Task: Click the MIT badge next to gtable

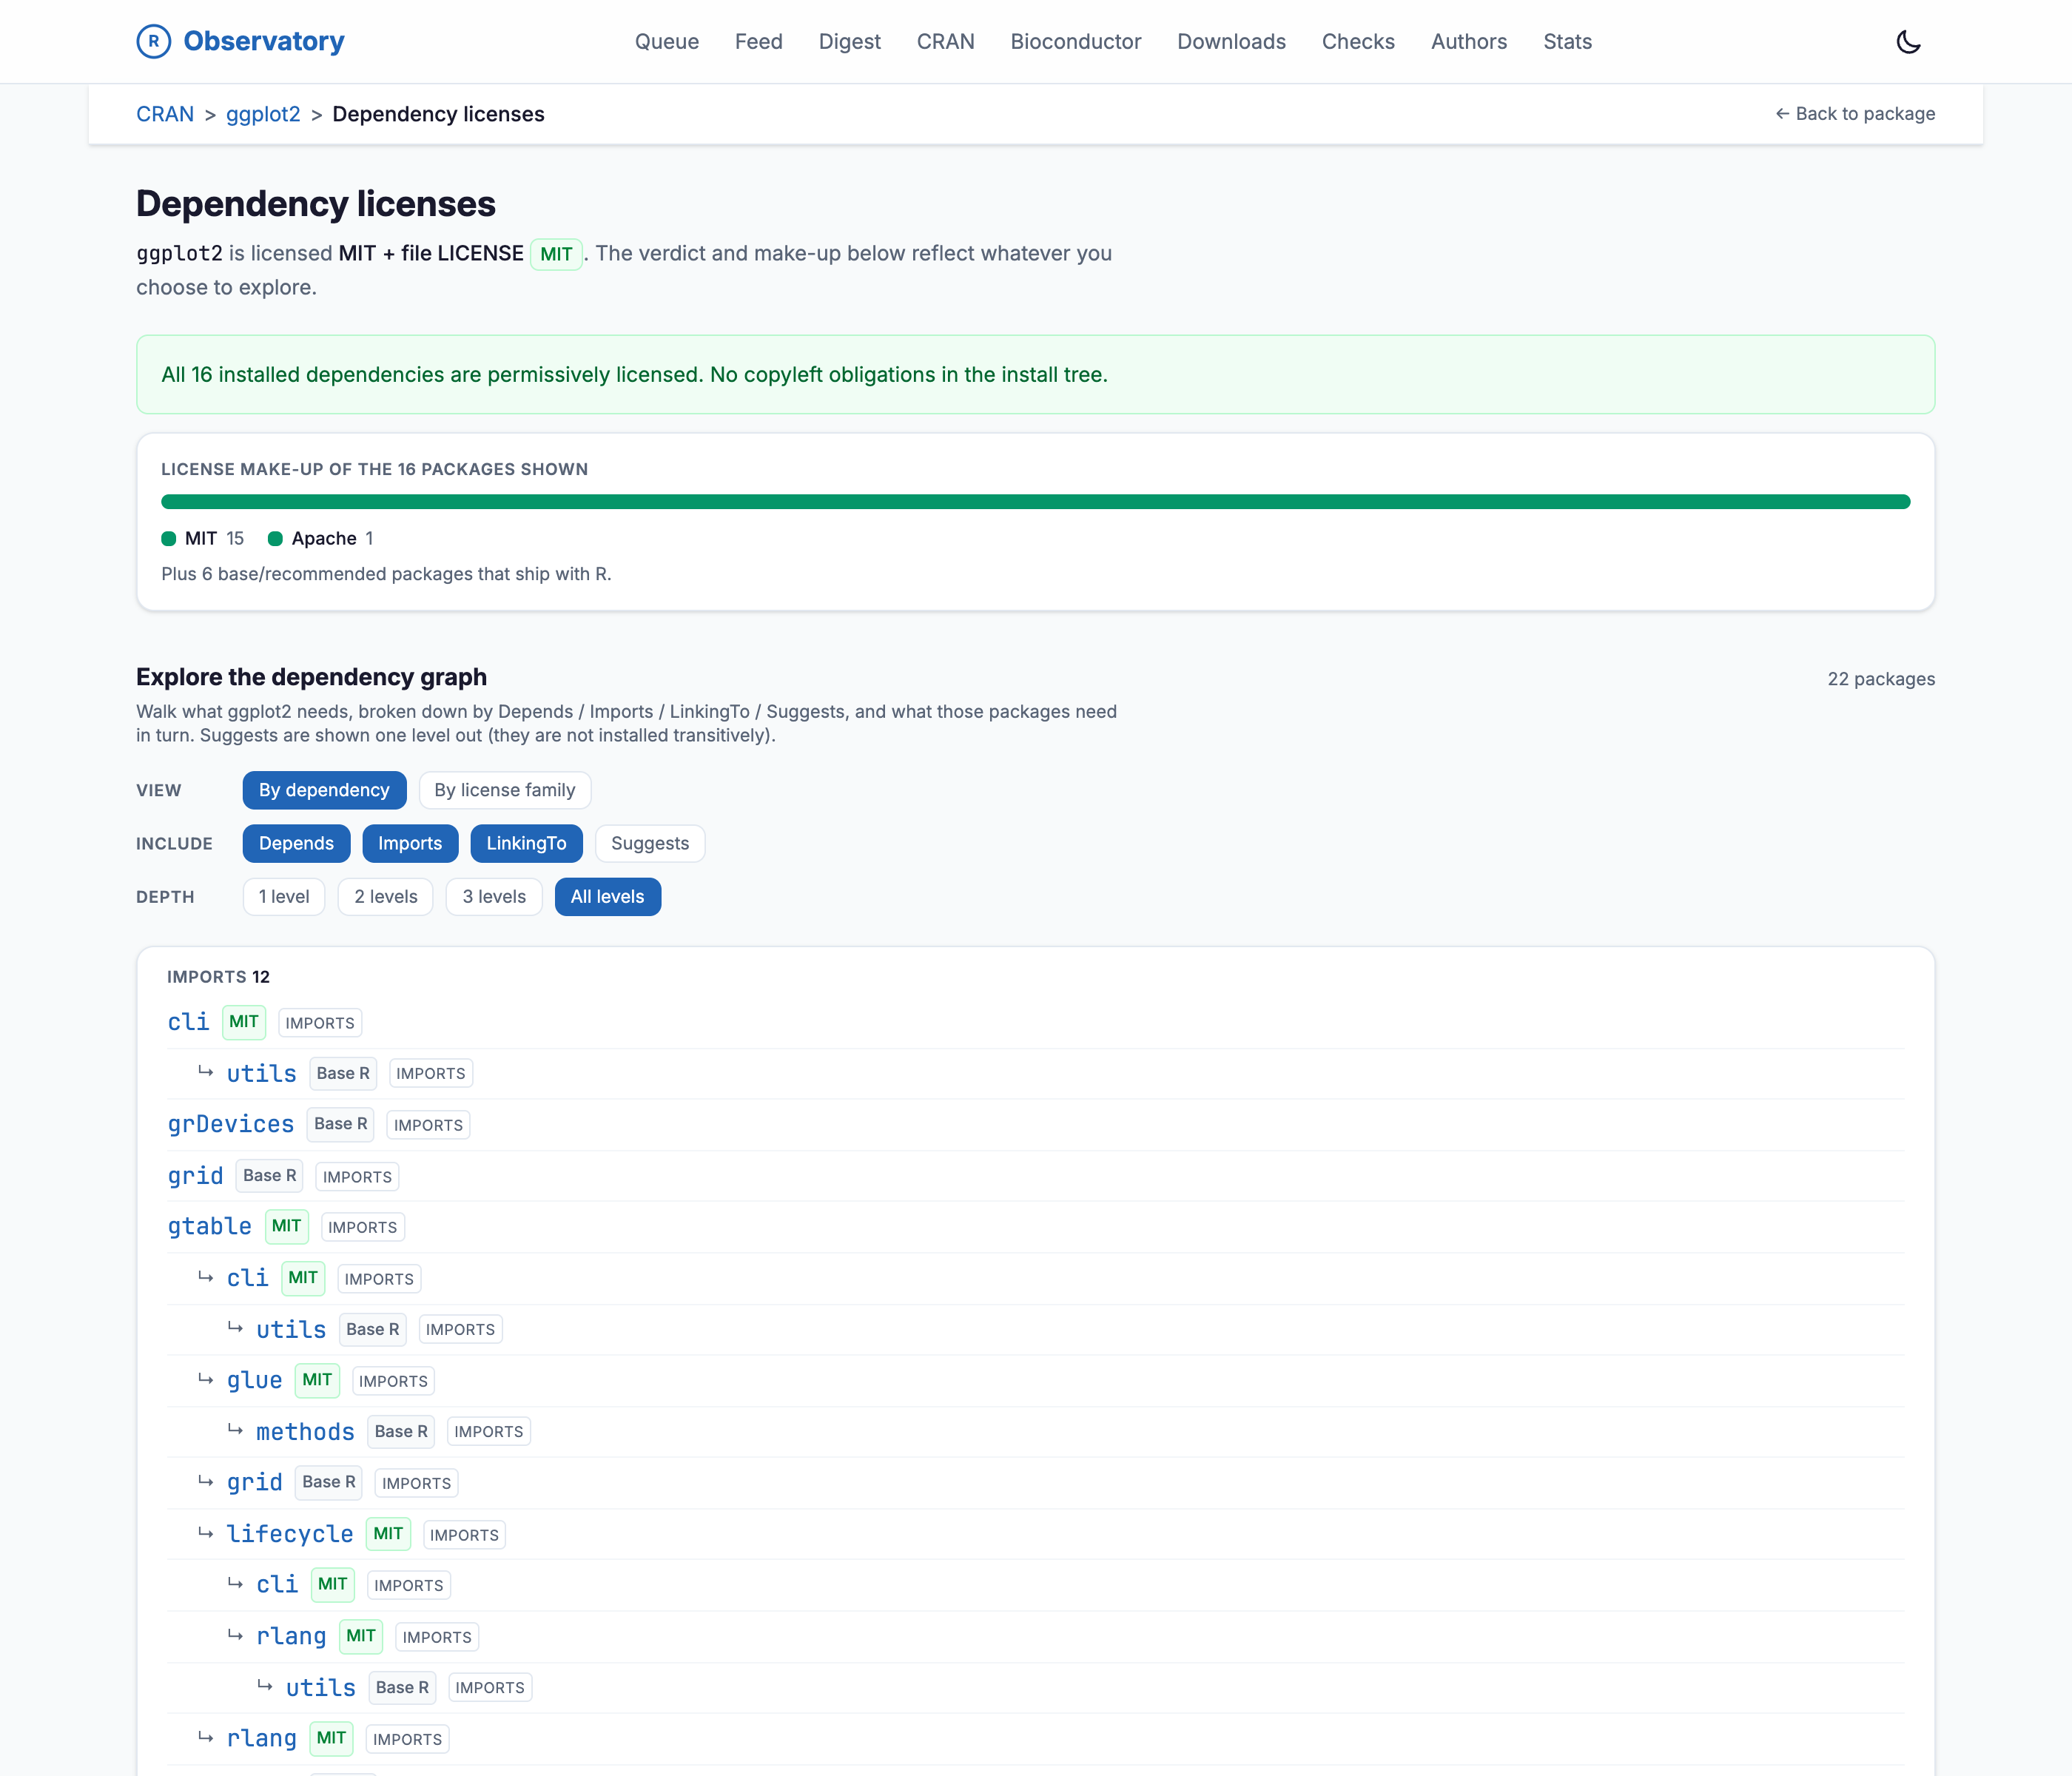Action: click(x=287, y=1226)
